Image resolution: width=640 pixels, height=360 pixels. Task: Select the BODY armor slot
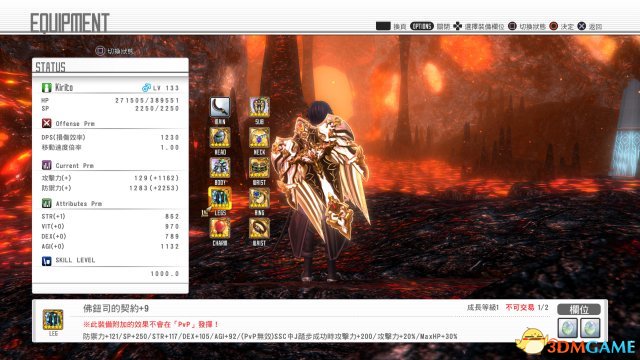[220, 167]
